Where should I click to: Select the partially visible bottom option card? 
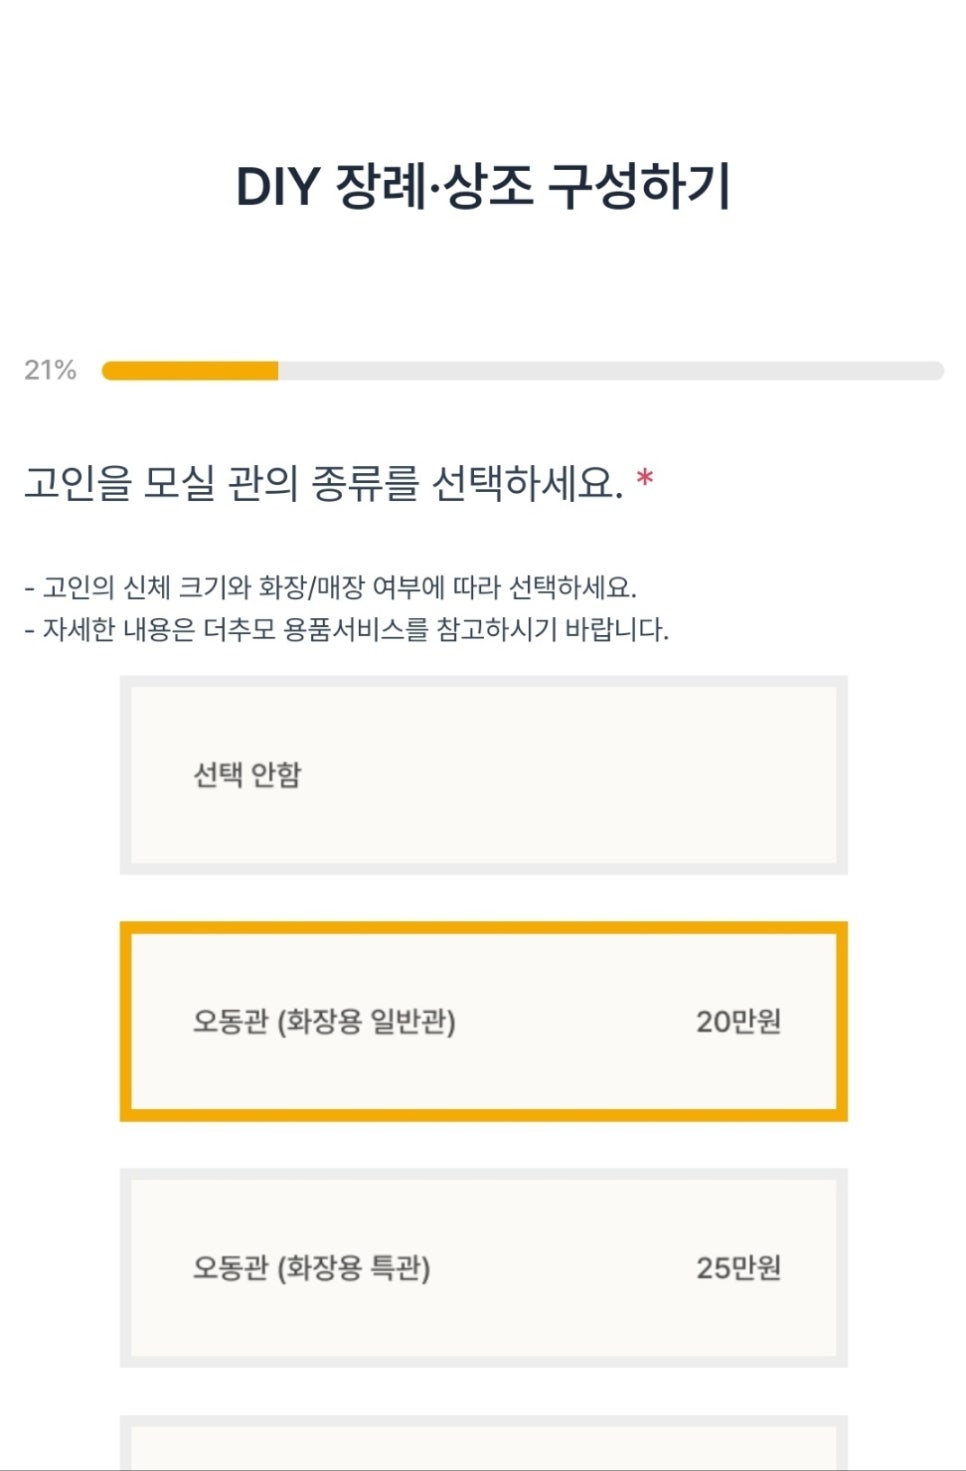pos(483,1443)
